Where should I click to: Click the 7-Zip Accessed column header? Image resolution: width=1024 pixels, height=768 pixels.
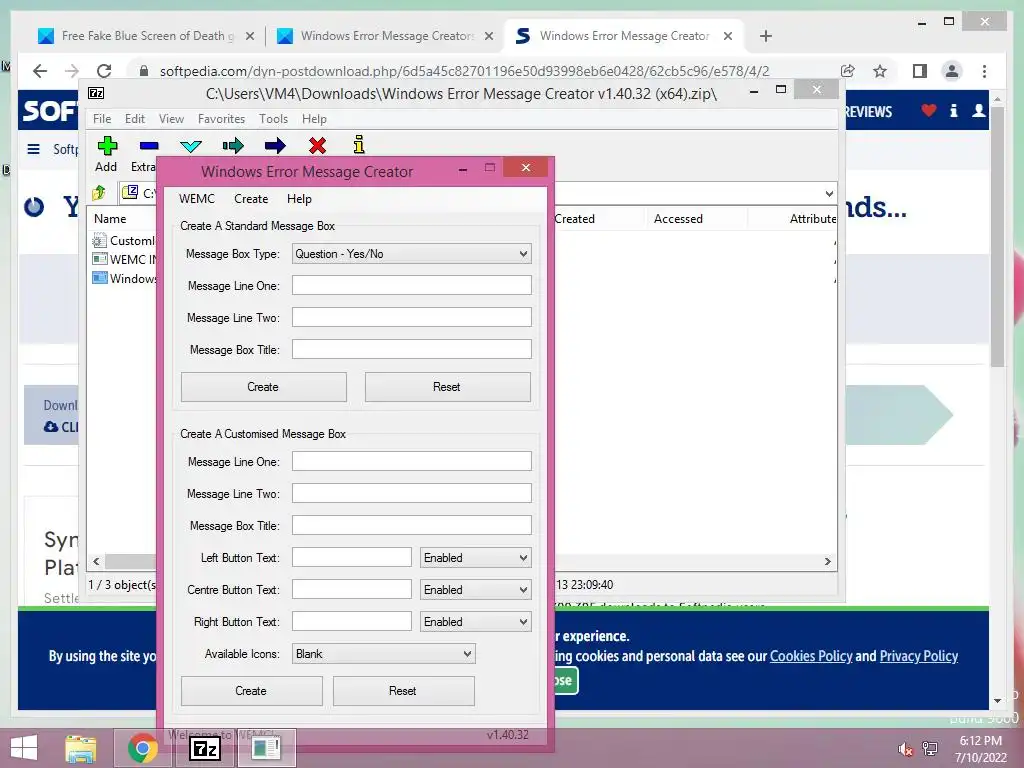click(678, 219)
